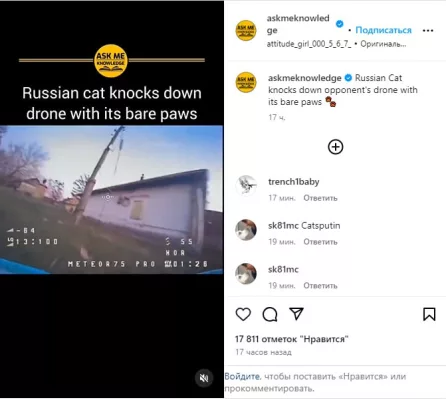Open trench1baby's profile picture
The image size is (446, 400).
pos(246,185)
